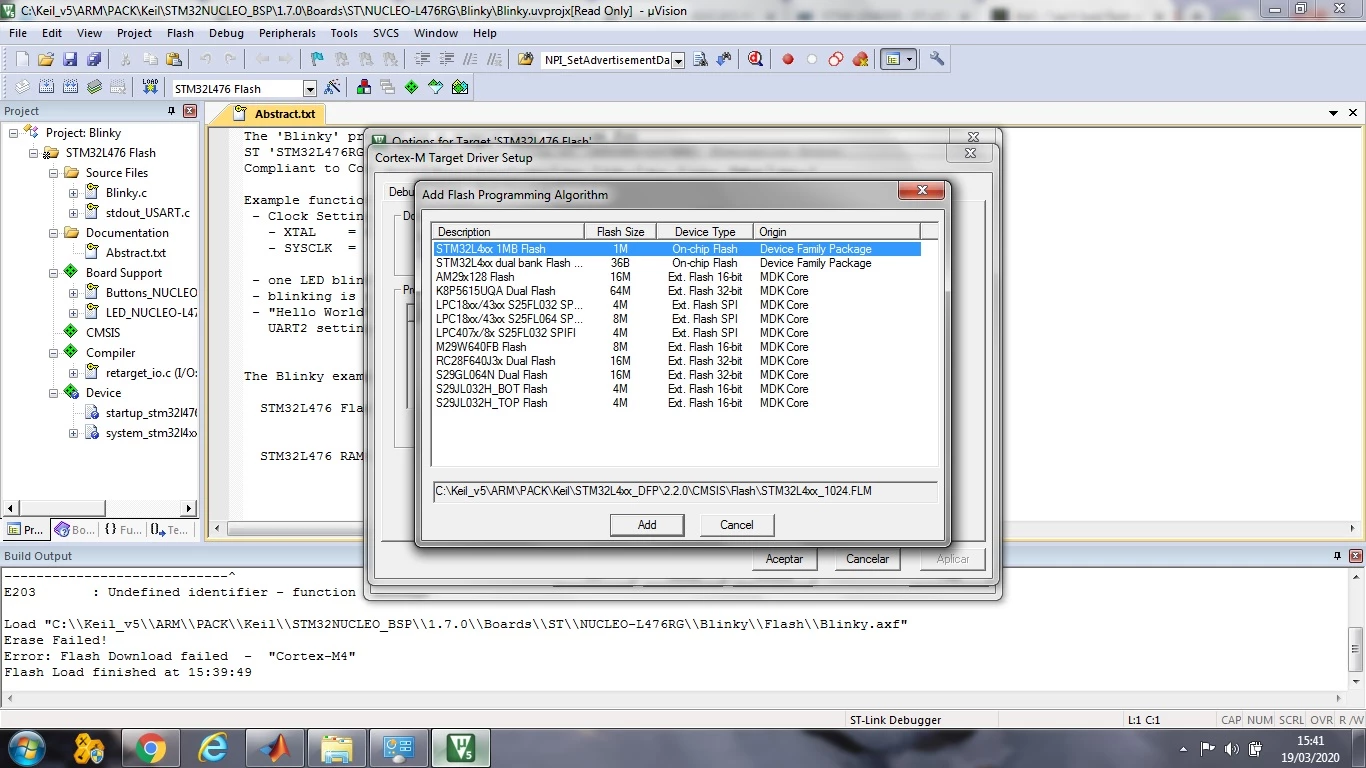Click the Manage Project Items icon
Screen dimensions: 1366x768
point(364,88)
